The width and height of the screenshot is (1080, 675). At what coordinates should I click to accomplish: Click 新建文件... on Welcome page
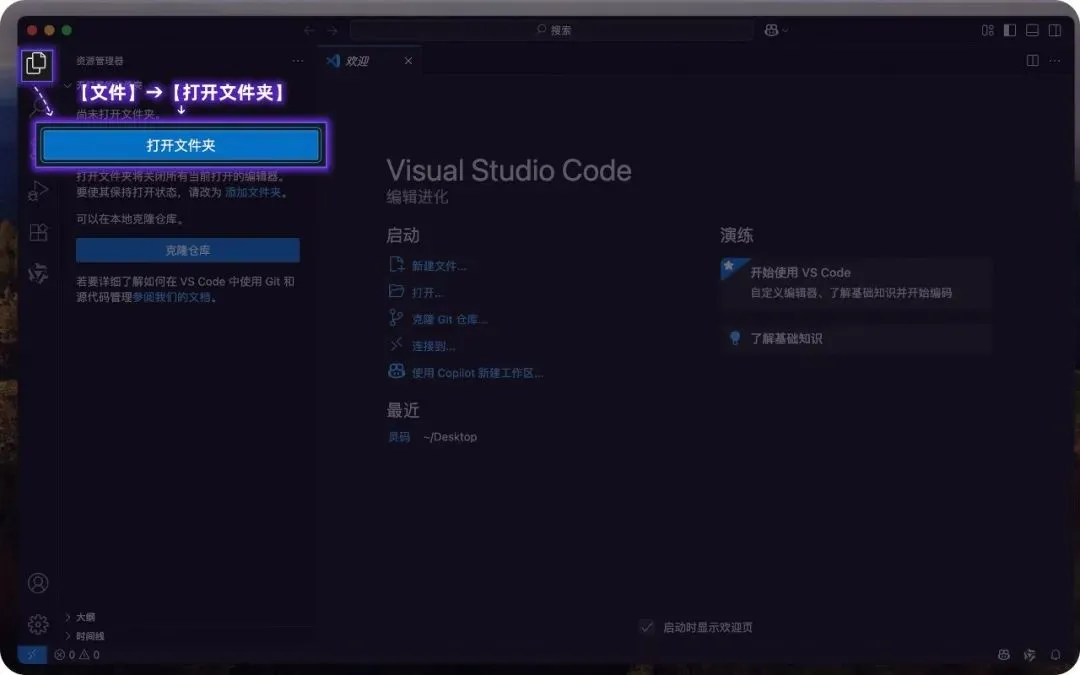tap(439, 266)
